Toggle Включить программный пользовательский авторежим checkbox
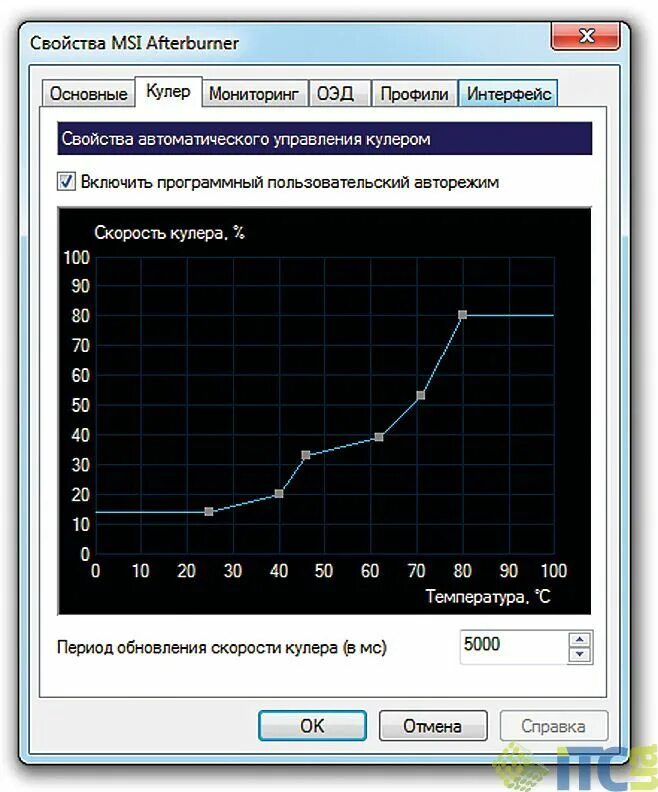 click(x=66, y=181)
